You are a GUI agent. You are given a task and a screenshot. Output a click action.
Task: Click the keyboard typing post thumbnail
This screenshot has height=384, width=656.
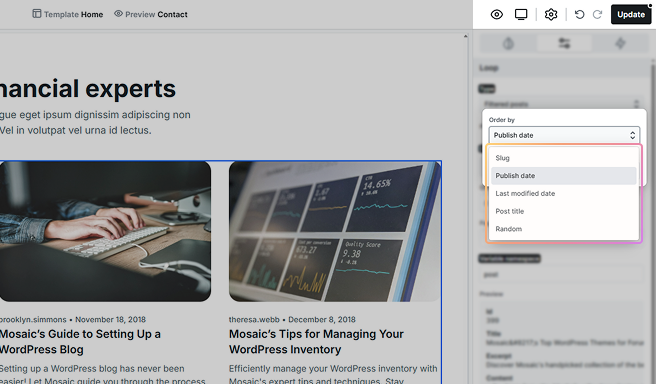[x=105, y=231]
